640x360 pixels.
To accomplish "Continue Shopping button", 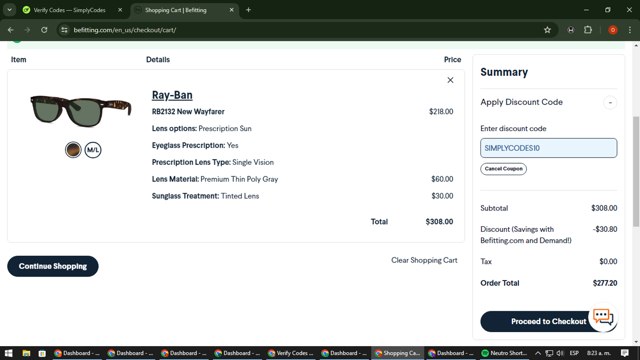I will pos(53,266).
